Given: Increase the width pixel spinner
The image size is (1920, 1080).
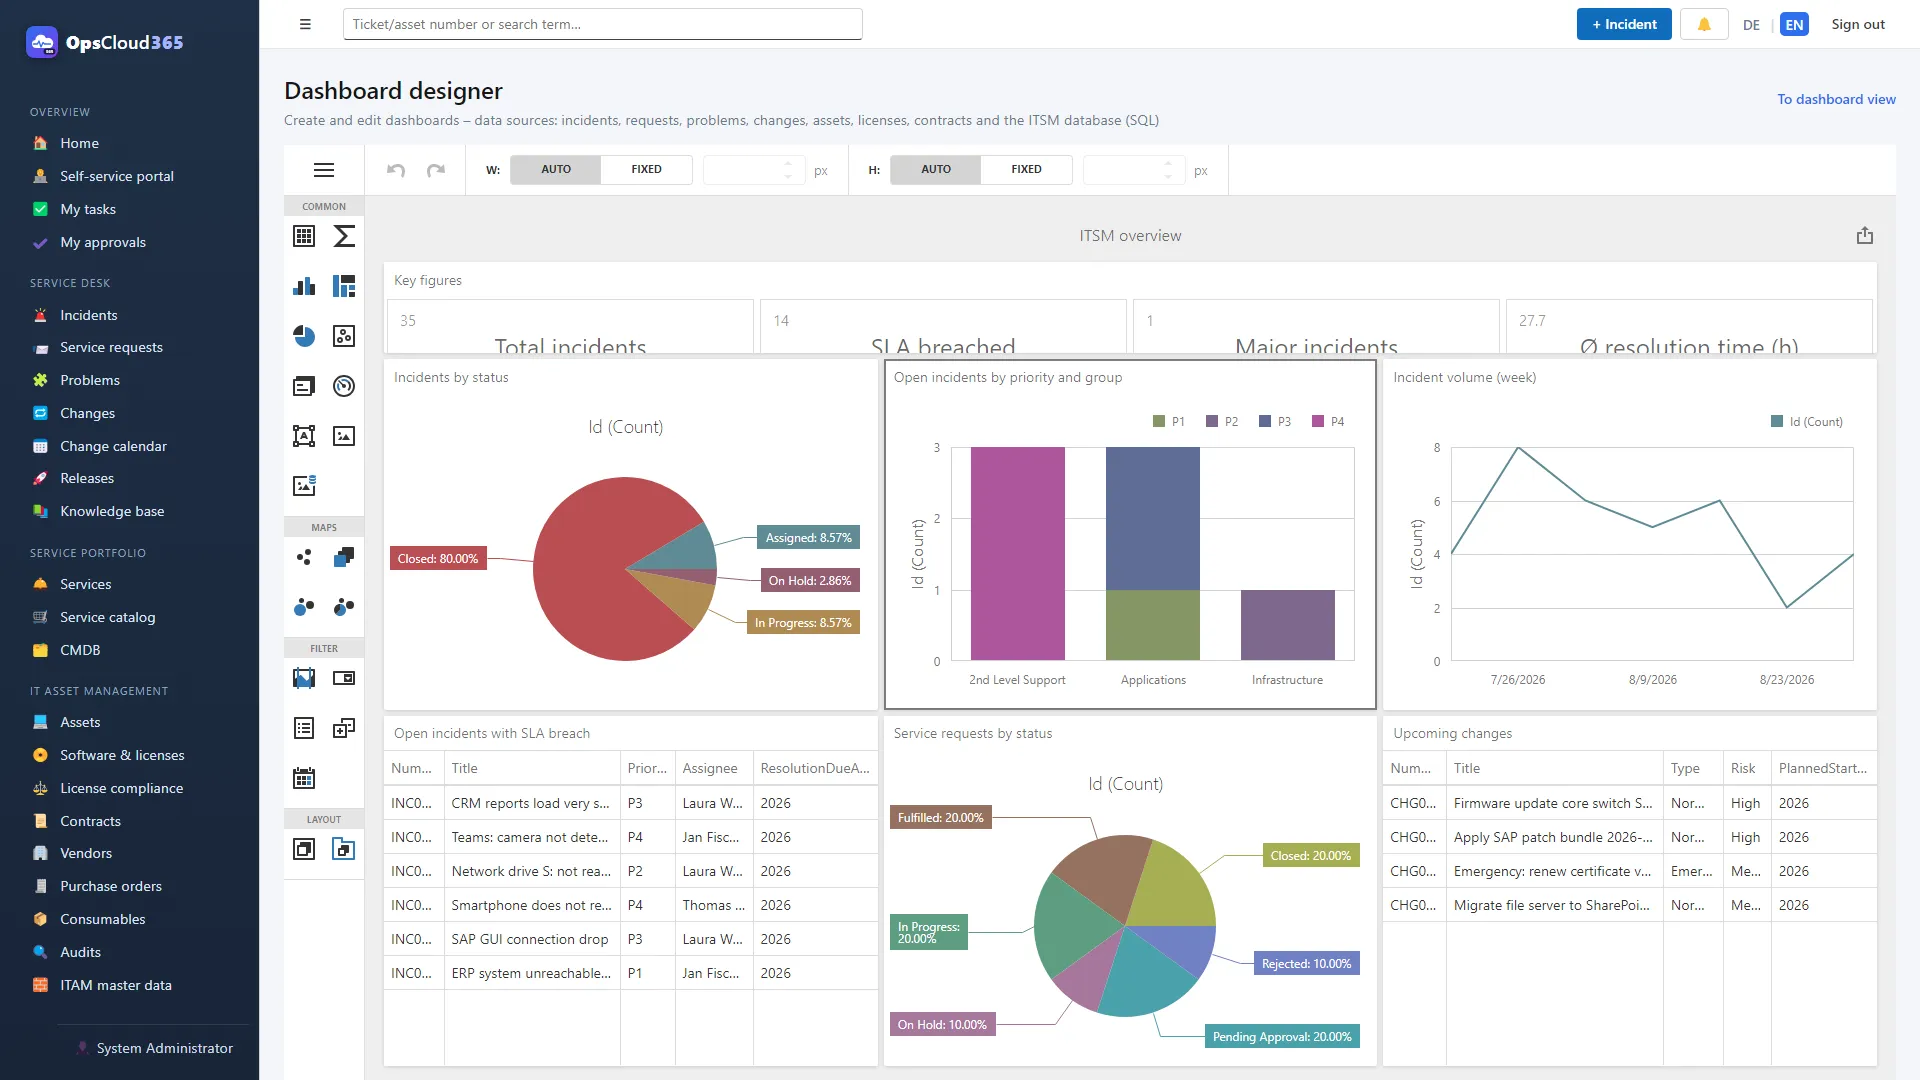Looking at the screenshot, I should pyautogui.click(x=788, y=164).
